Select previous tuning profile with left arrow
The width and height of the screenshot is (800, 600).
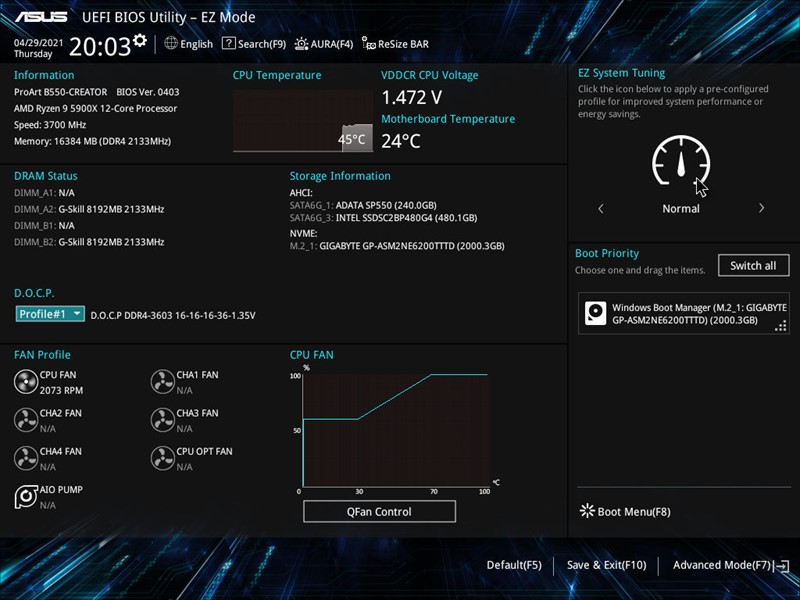(601, 209)
